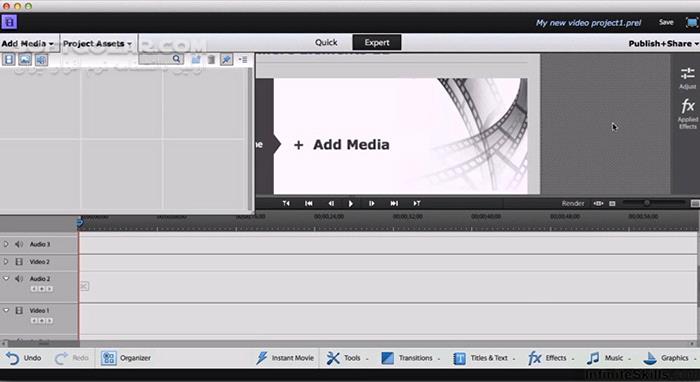This screenshot has height=382, width=700.
Task: Click the Project Assets vertical scrollbar
Action: coord(250,138)
